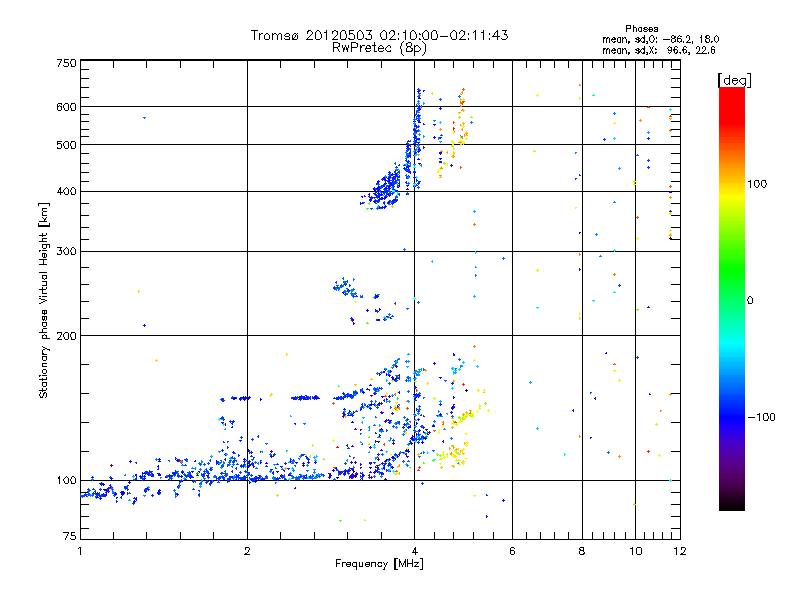Screen dimensions: 800x600
Task: Click the '100' colorbar tick label
Action: (x=757, y=184)
